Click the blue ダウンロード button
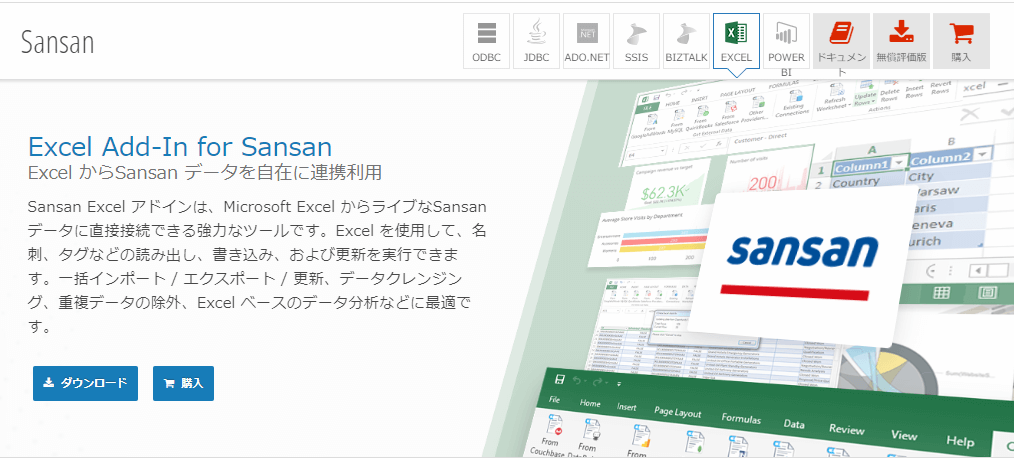The height and width of the screenshot is (458, 1014). (85, 383)
